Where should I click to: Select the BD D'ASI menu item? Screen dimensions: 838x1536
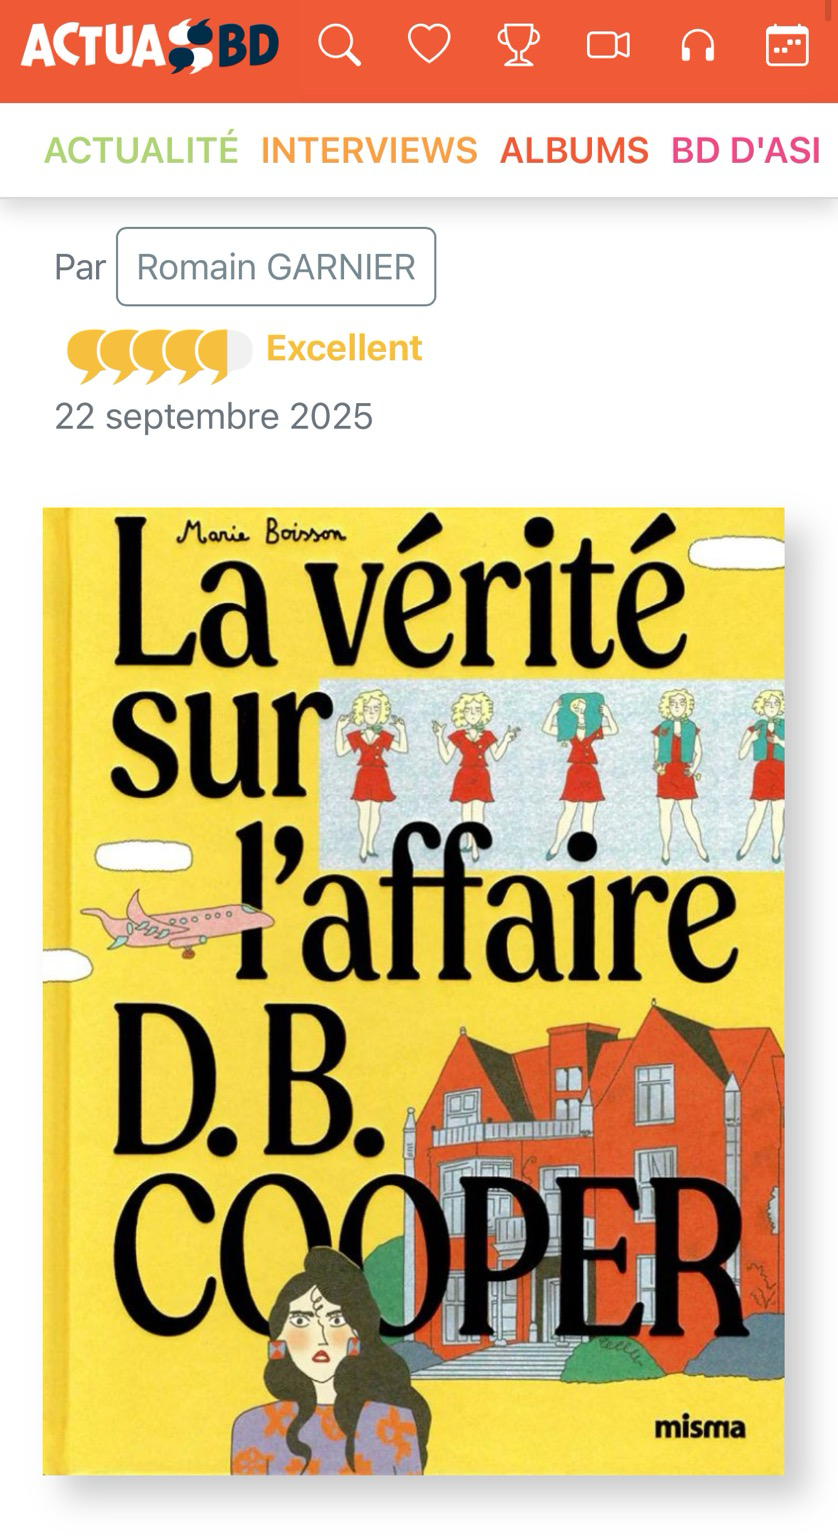click(x=746, y=150)
